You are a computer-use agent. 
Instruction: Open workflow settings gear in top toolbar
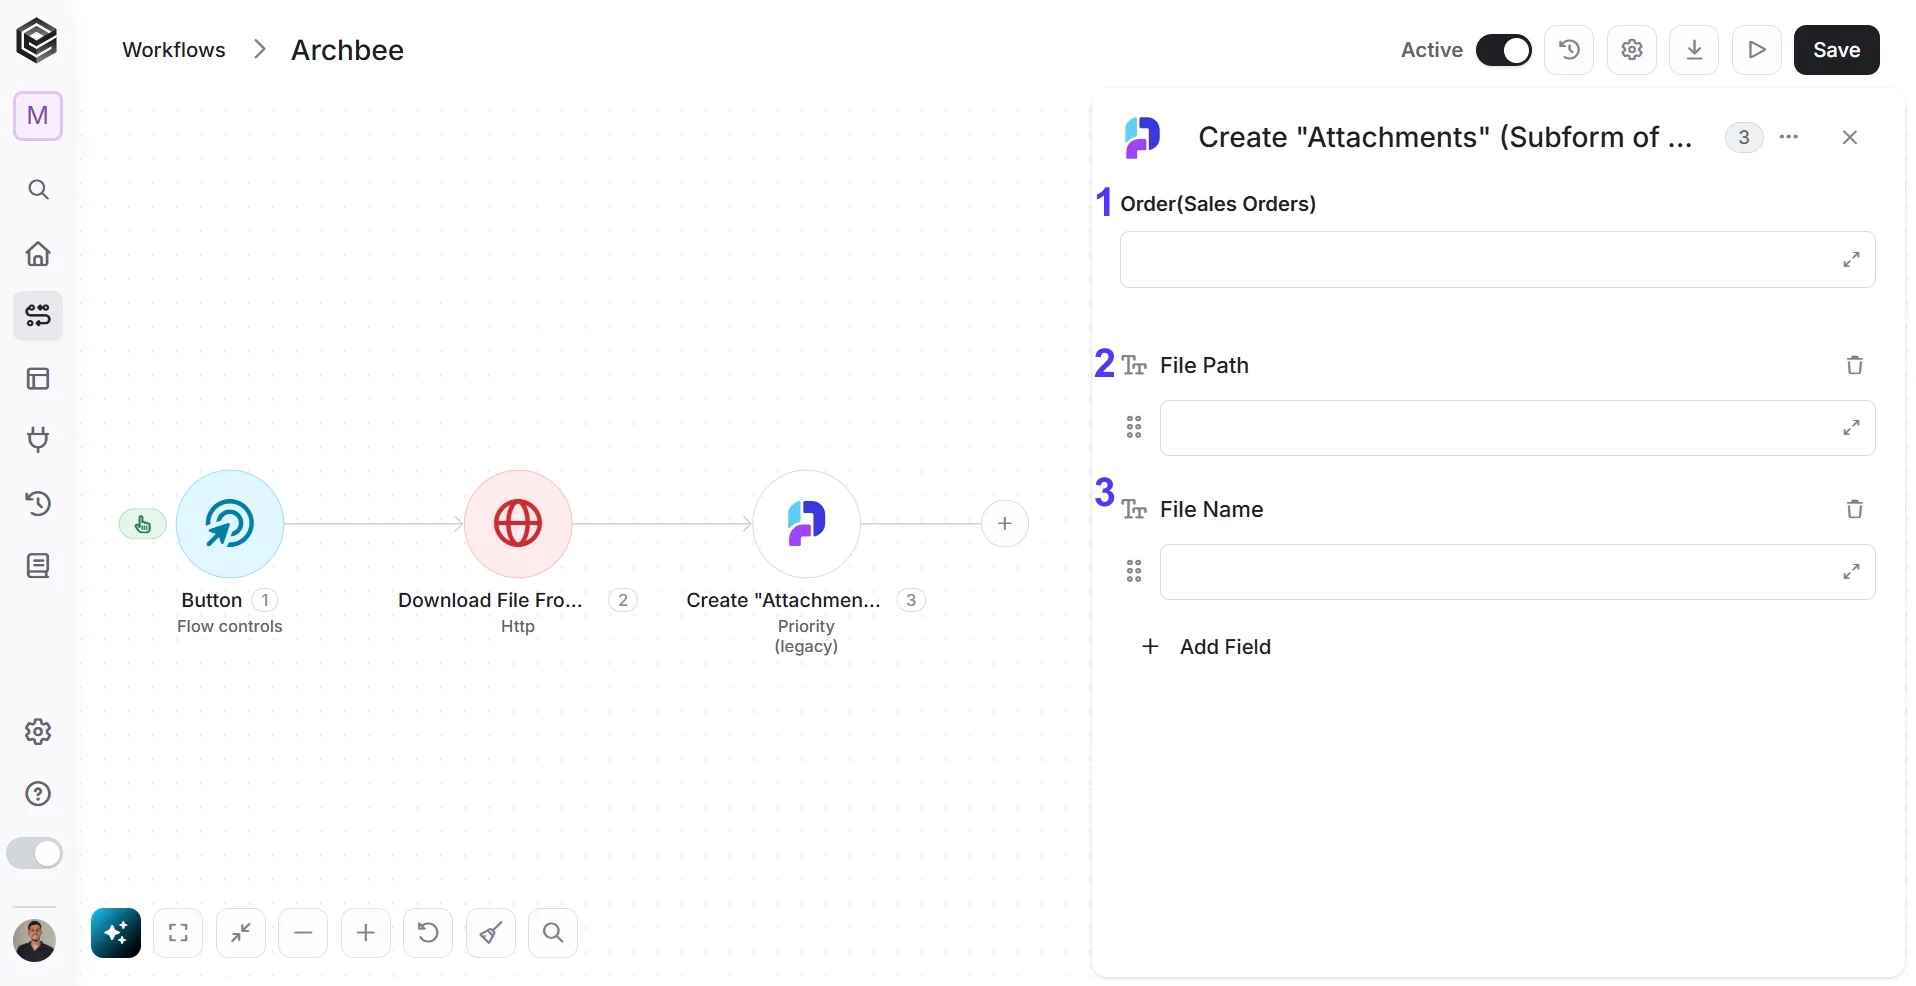(1632, 50)
